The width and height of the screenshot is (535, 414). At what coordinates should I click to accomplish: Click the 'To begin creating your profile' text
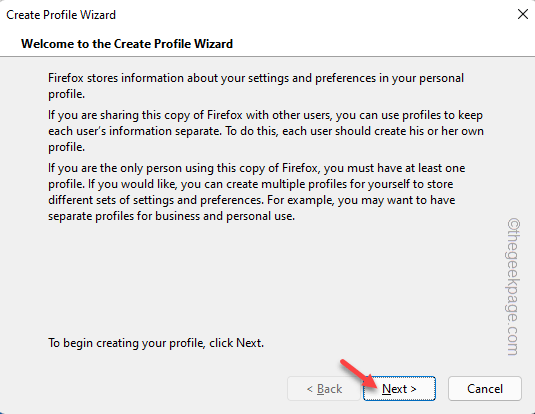156,343
